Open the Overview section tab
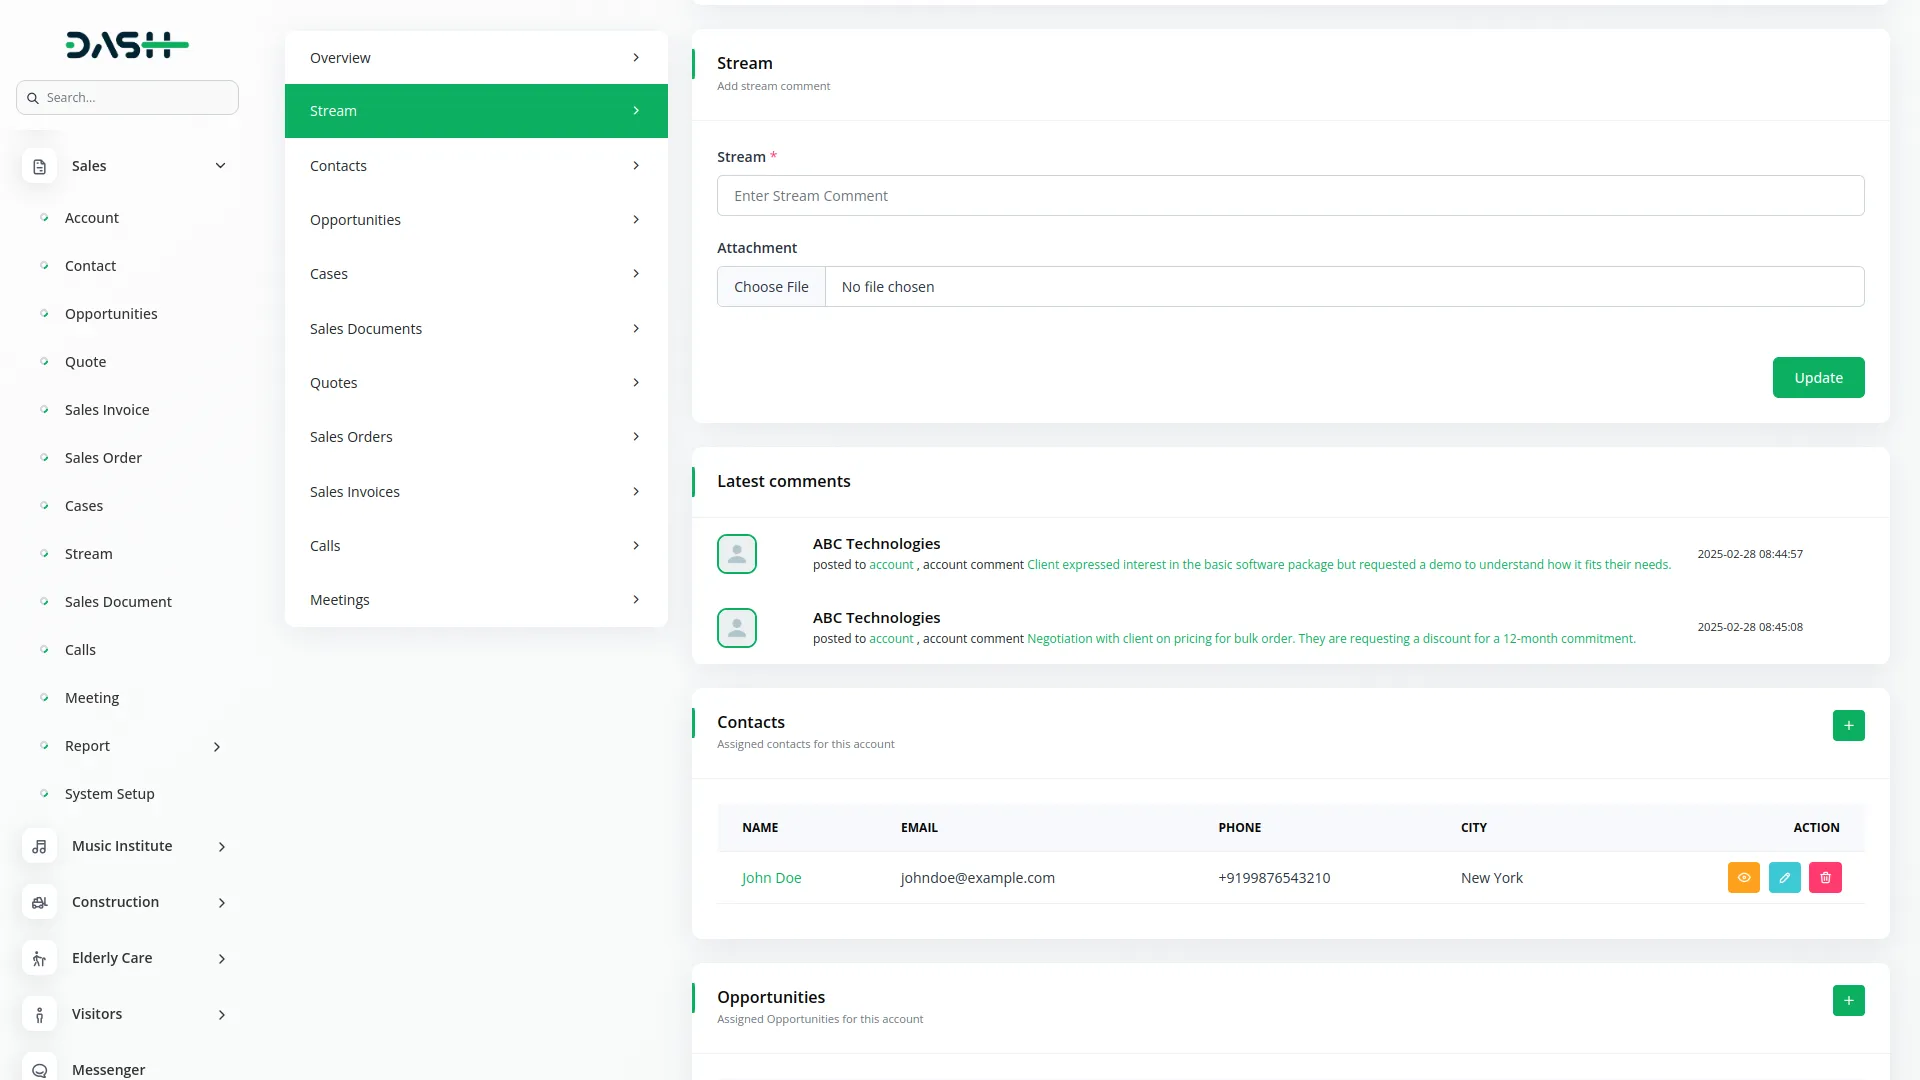The image size is (1920, 1080). [x=476, y=58]
